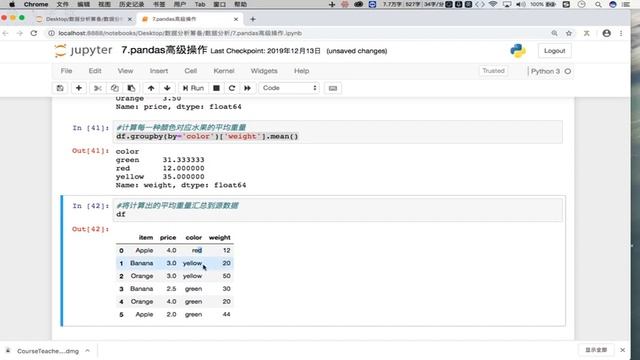Move the selected cell down with the arrow icon
Screen dimensions: 640x360
pos(167,88)
